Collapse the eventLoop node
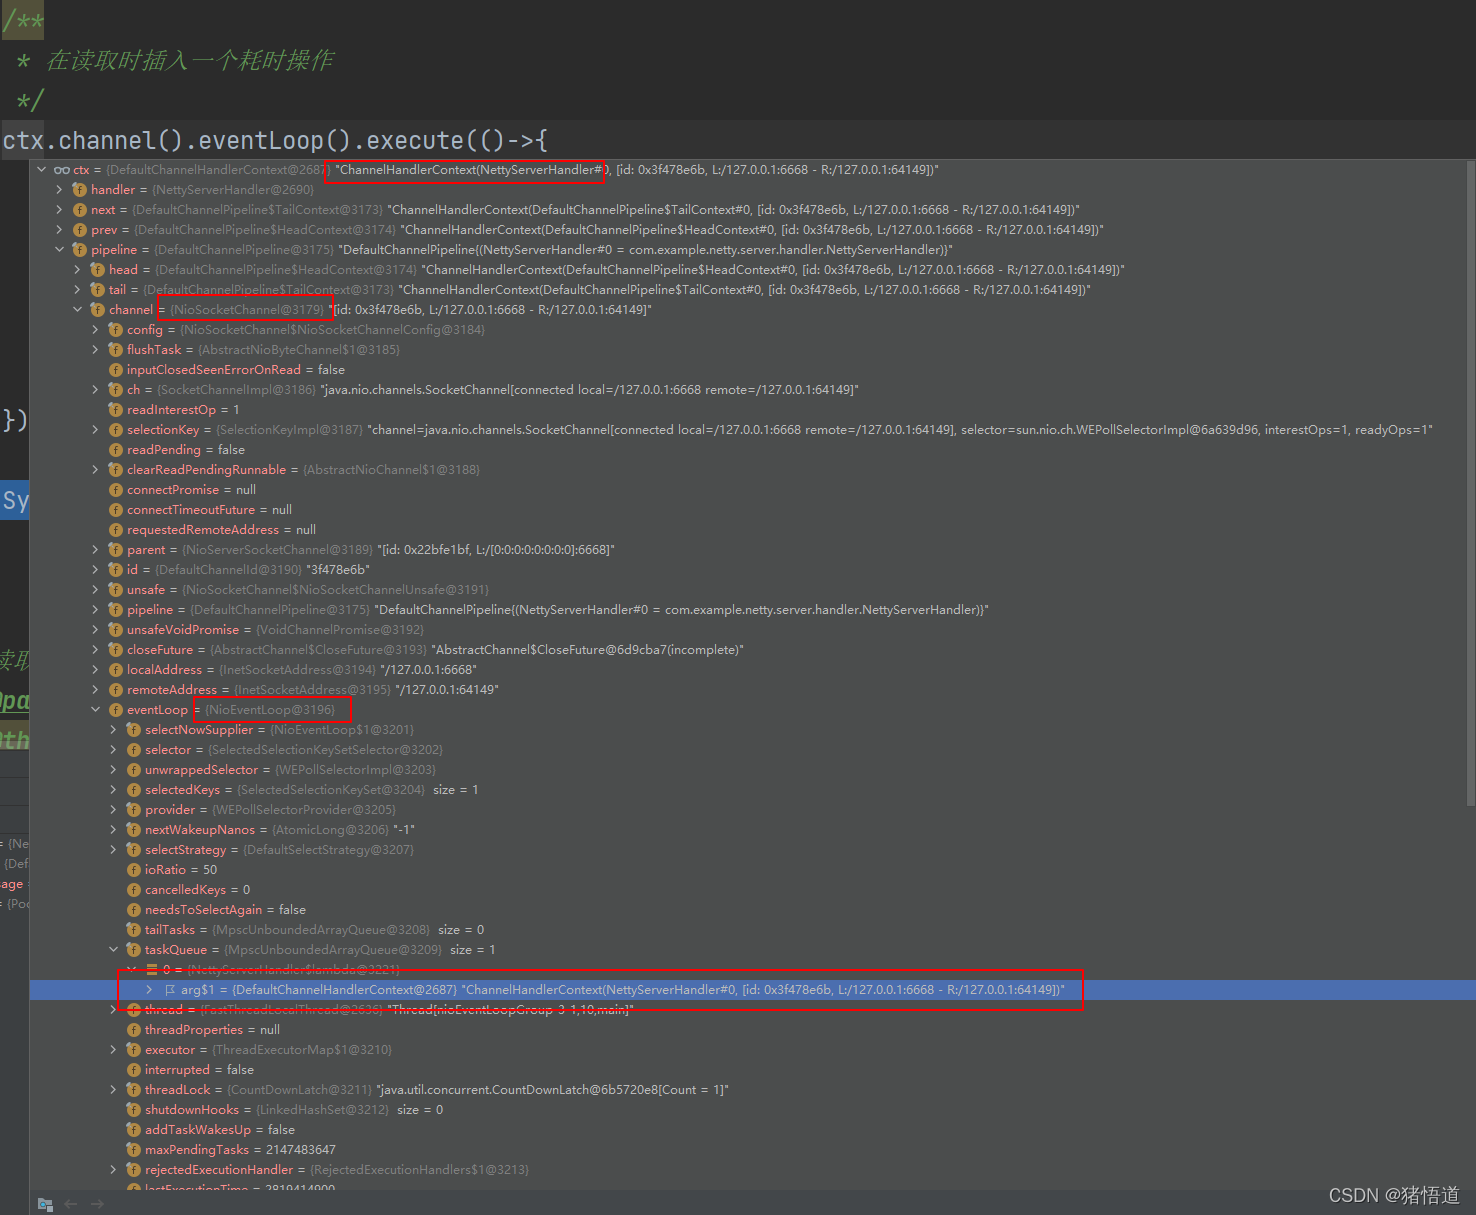This screenshot has width=1476, height=1215. (96, 710)
